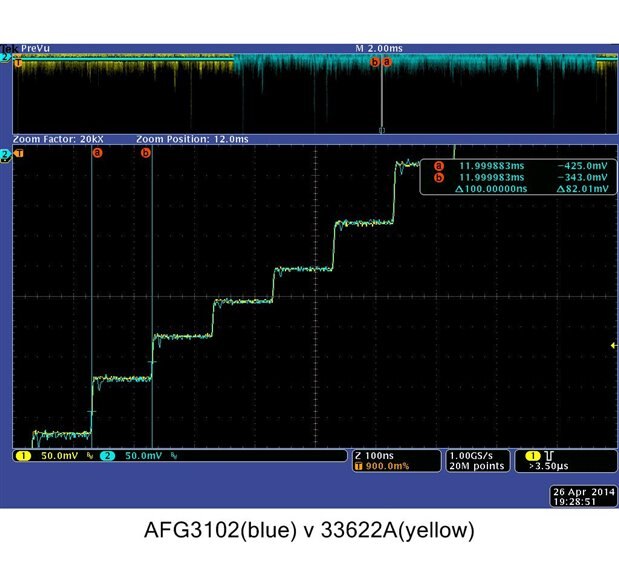Click delta voltage 82.01mV readout
This screenshot has height=581, width=619.
pyautogui.click(x=583, y=189)
